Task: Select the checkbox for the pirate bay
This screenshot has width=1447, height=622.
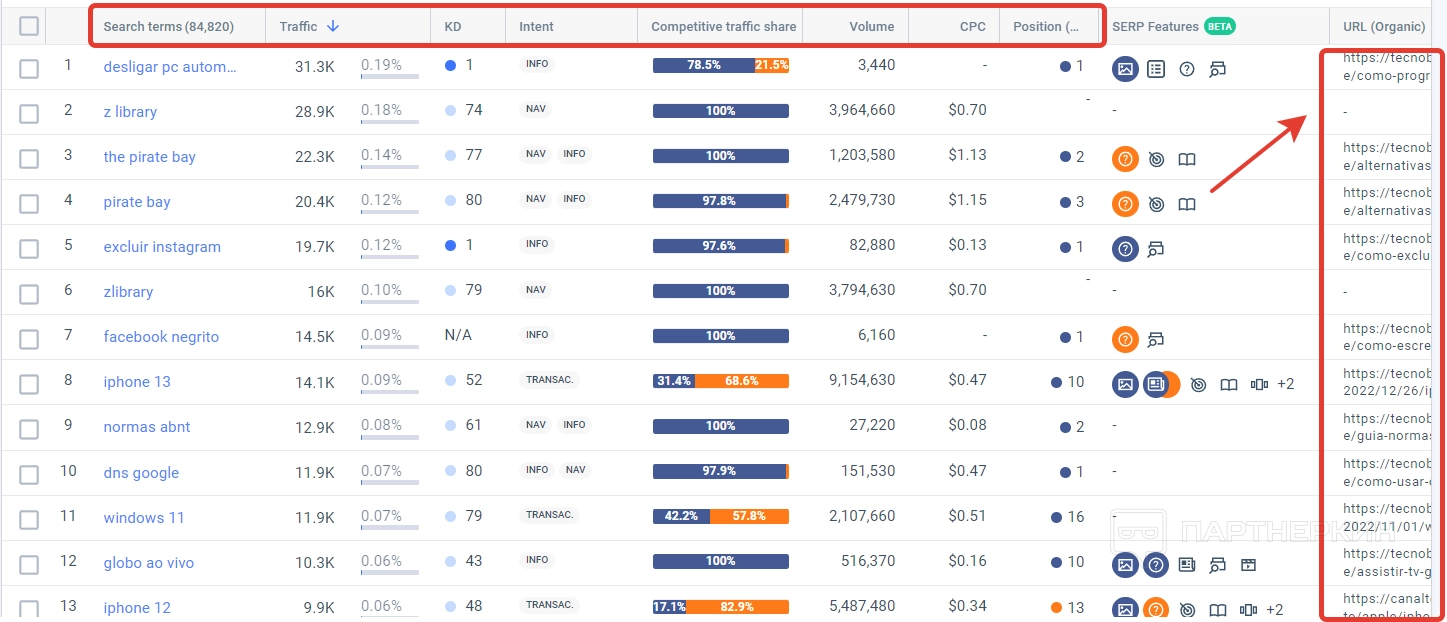Action: [29, 159]
